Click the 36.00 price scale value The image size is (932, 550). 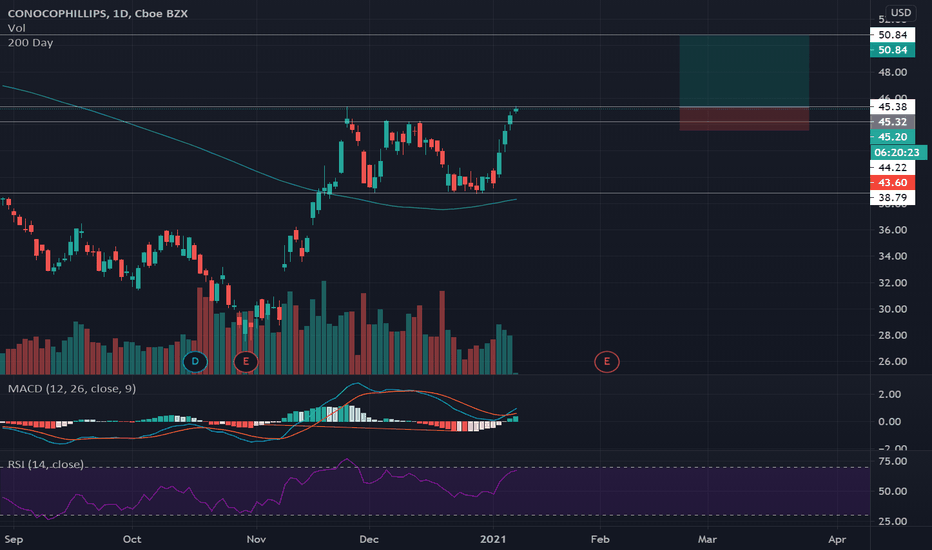[893, 230]
